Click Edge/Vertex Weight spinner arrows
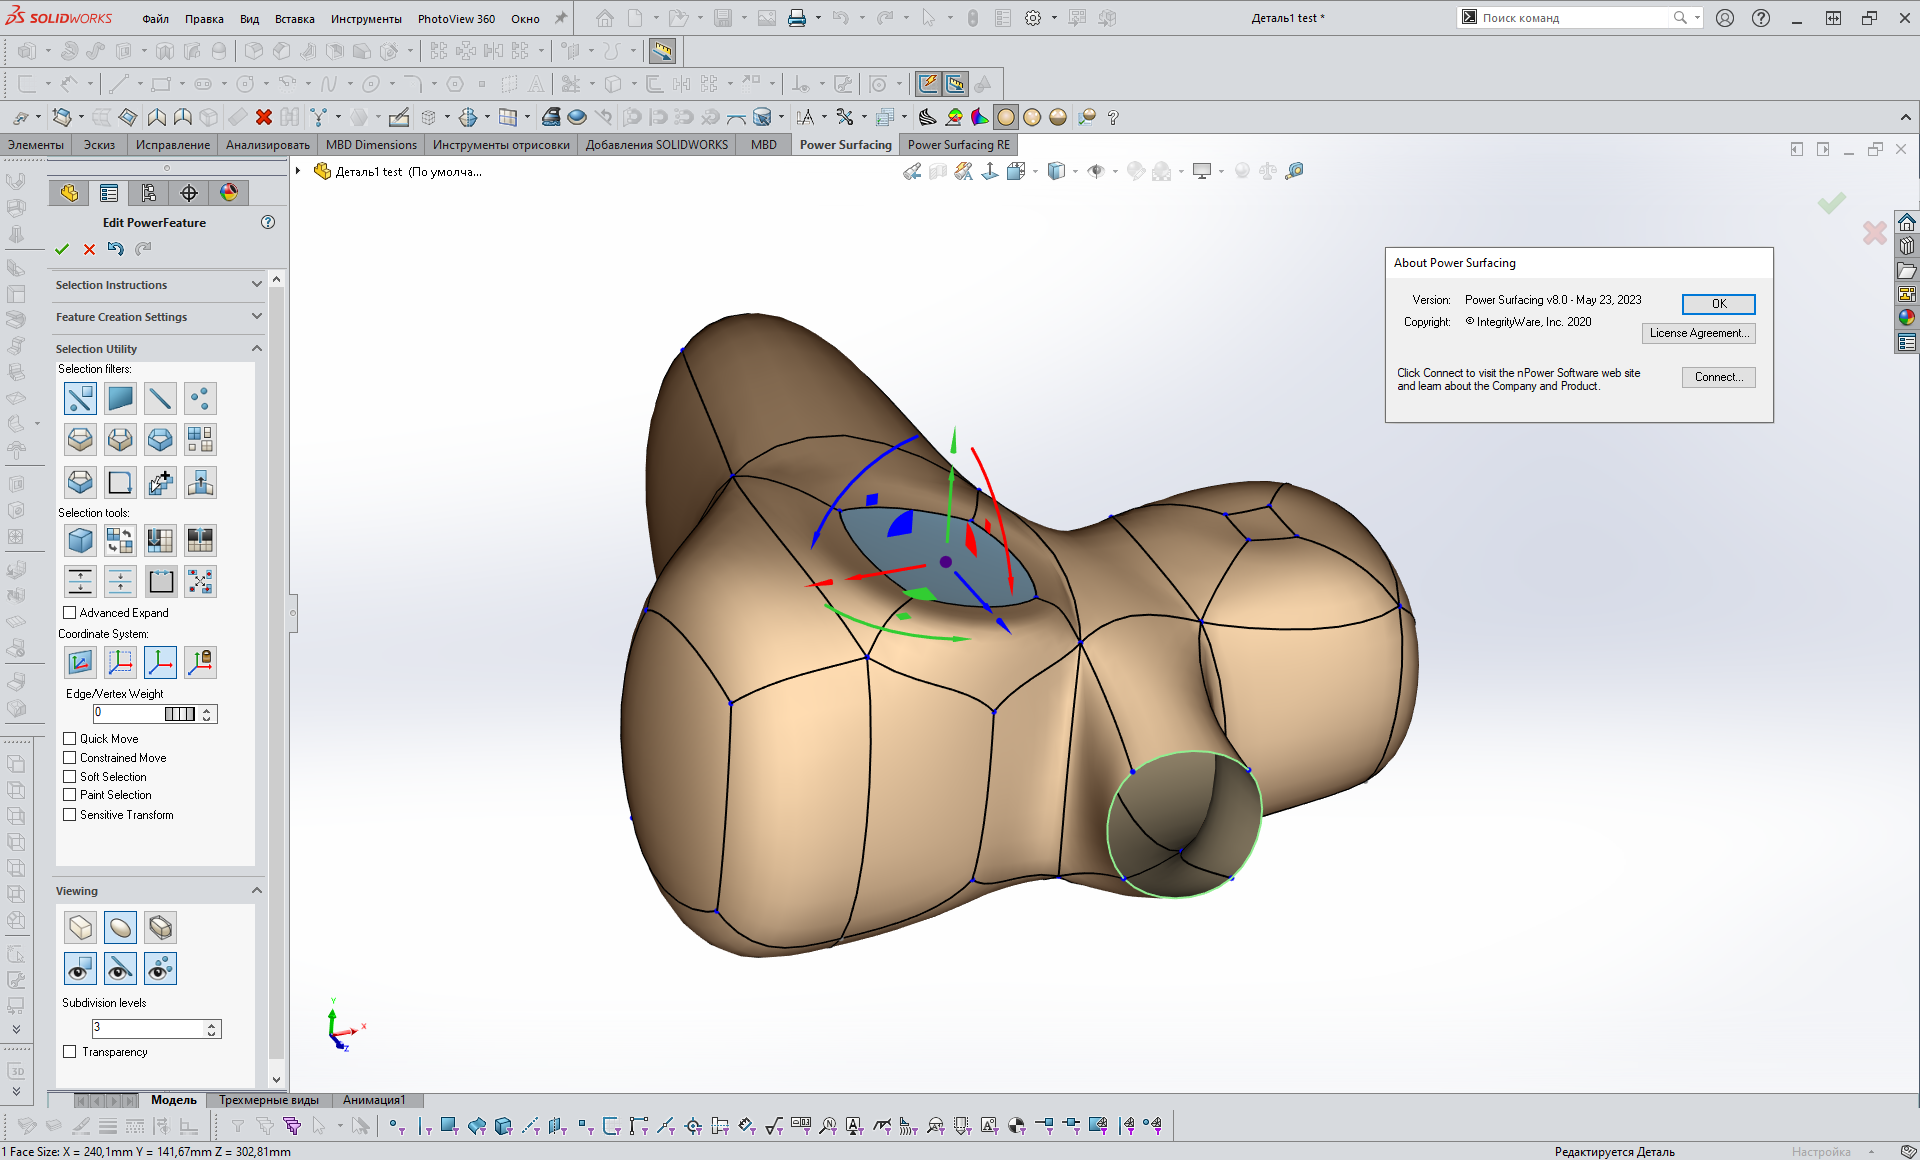1920x1160 pixels. 207,714
